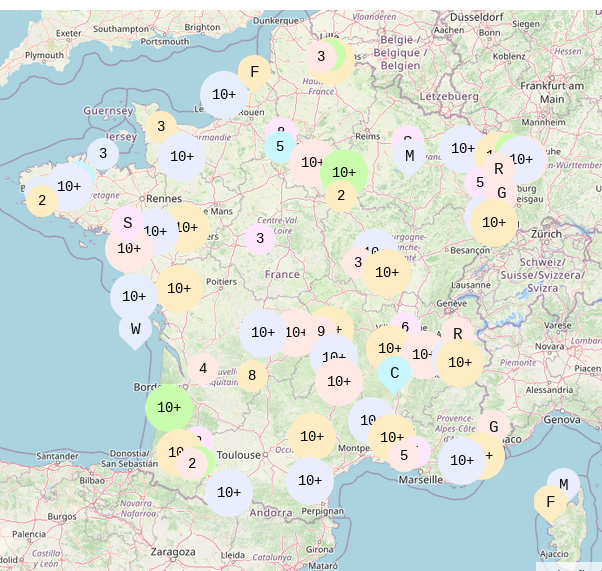Click the 3 cluster labeled near Centre-Val de Loire
The width and height of the screenshot is (602, 571).
260,239
